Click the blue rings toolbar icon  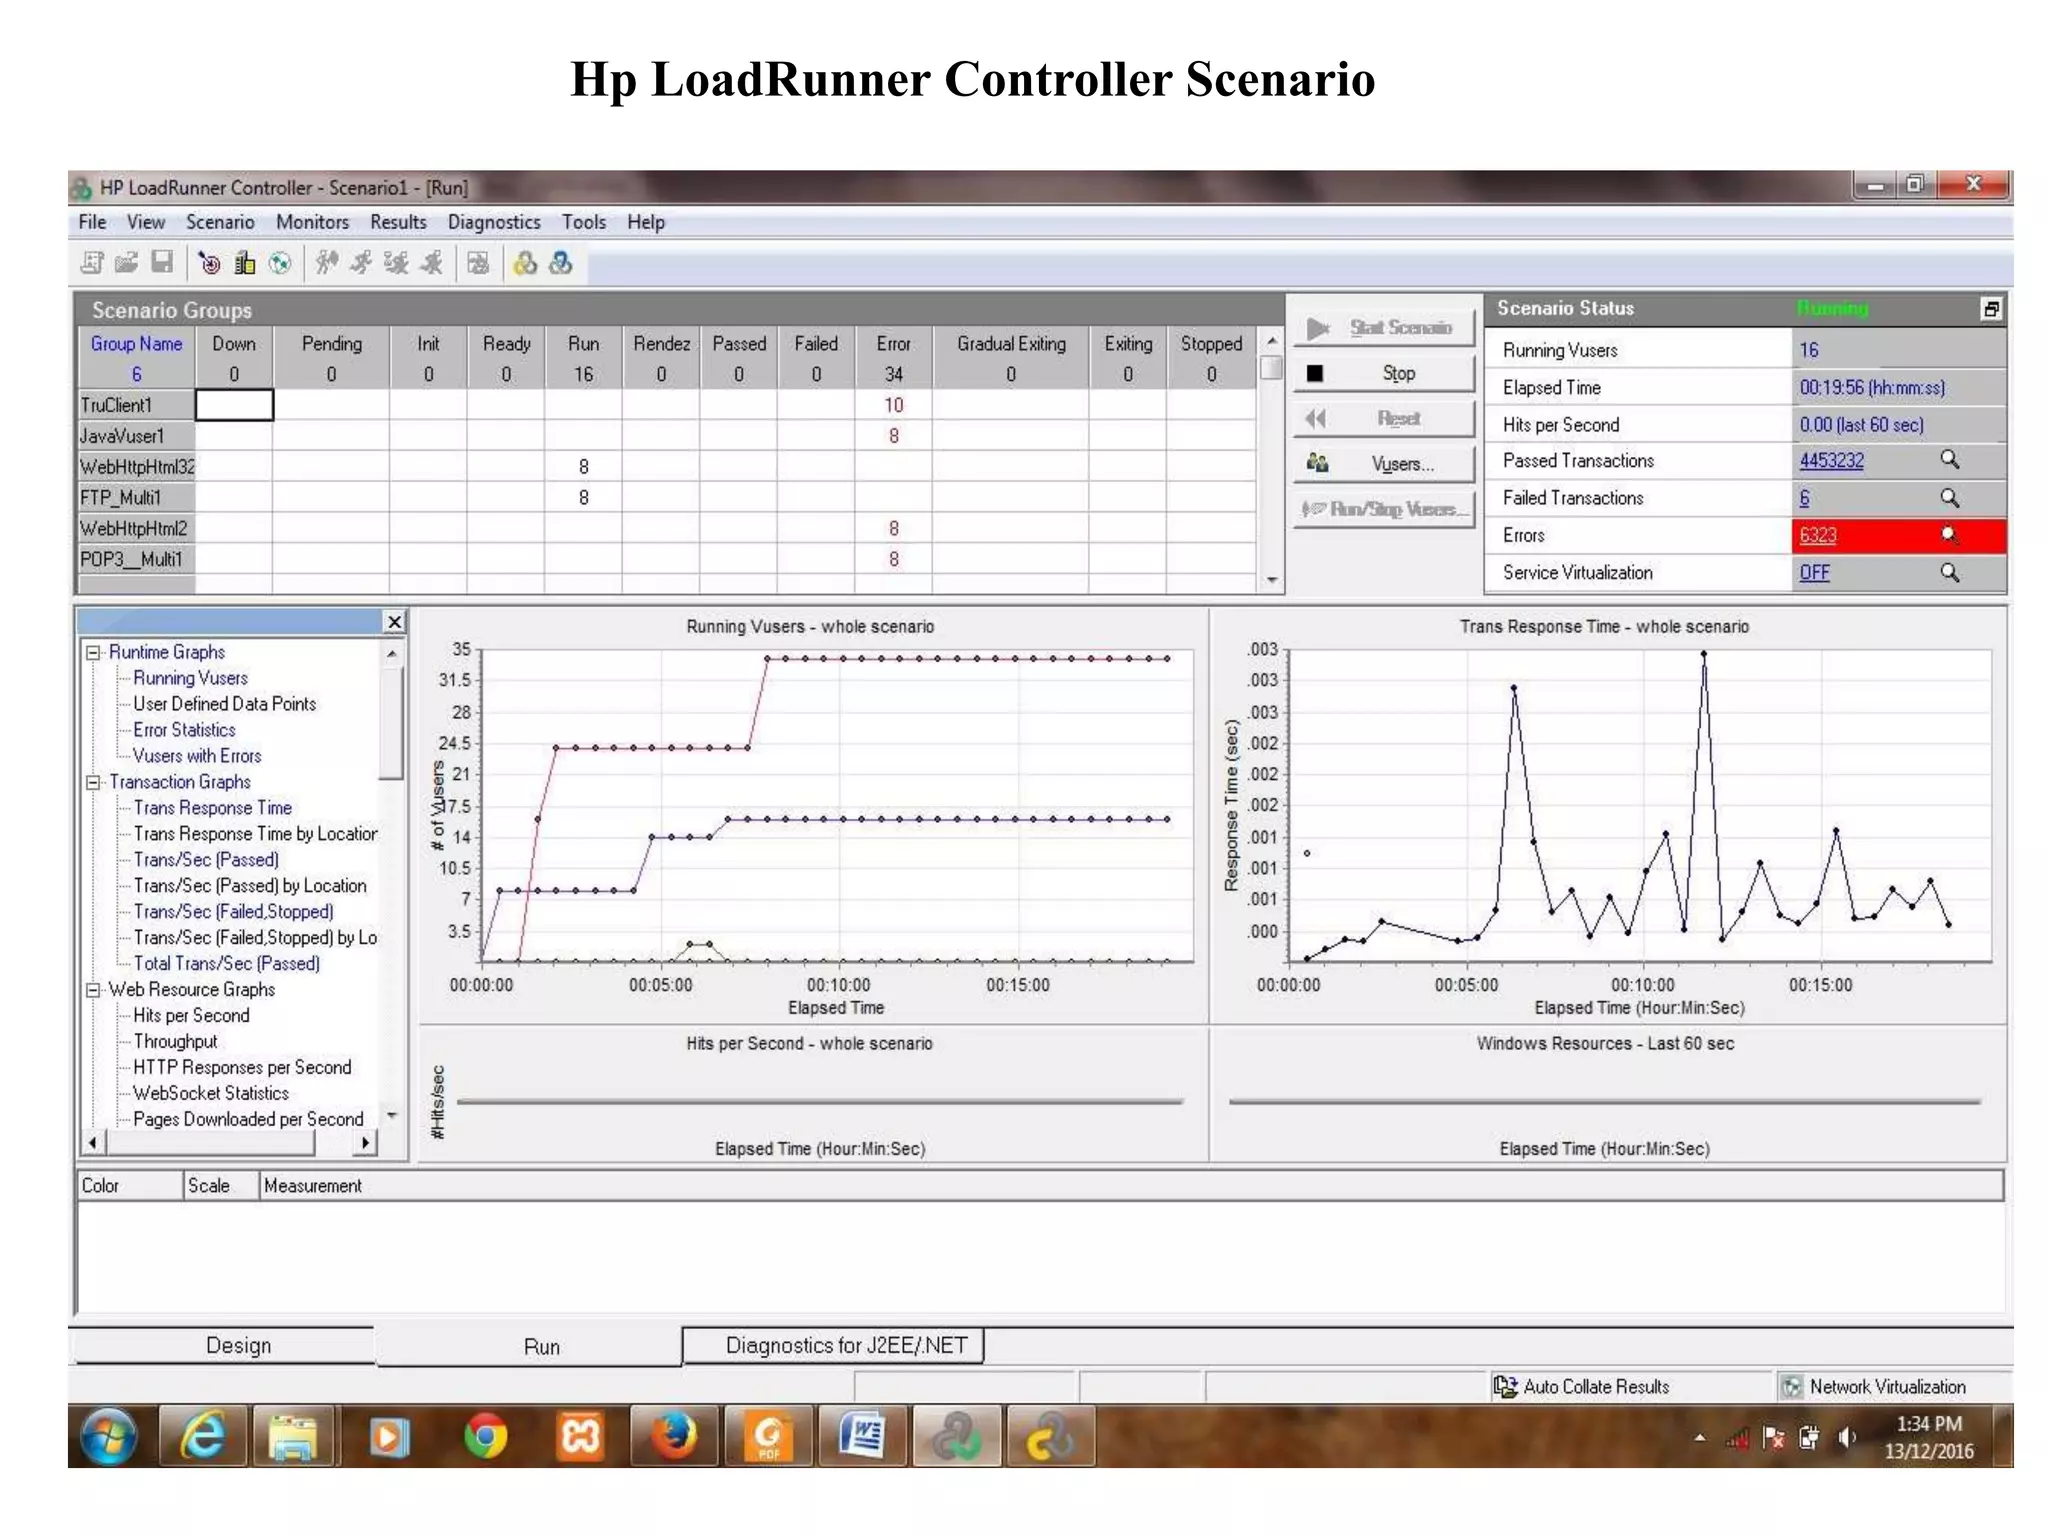tap(561, 263)
